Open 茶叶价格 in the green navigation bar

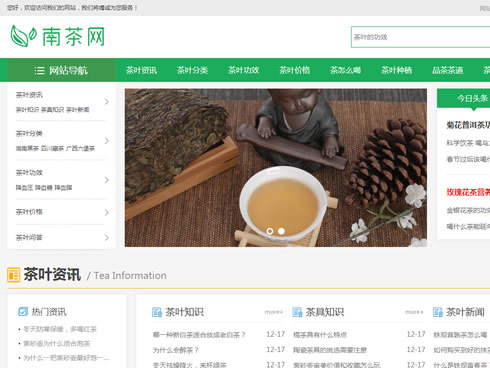pos(295,70)
